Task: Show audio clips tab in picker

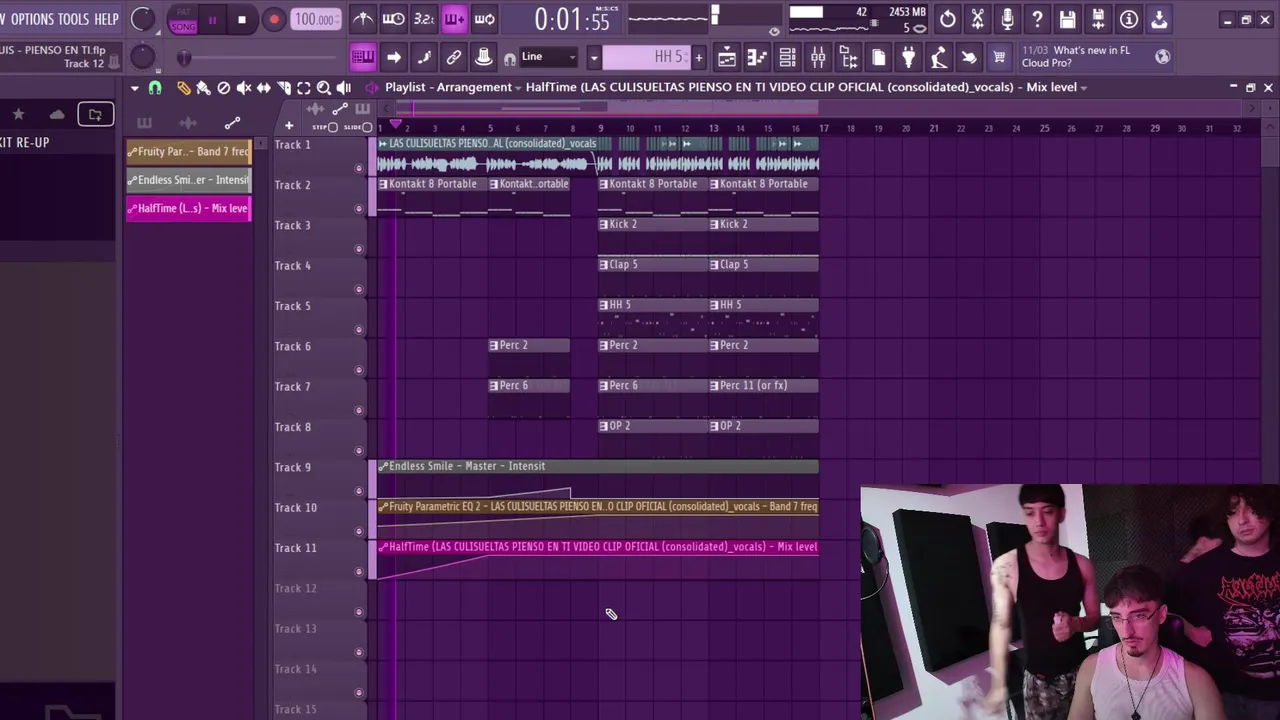Action: (x=188, y=123)
